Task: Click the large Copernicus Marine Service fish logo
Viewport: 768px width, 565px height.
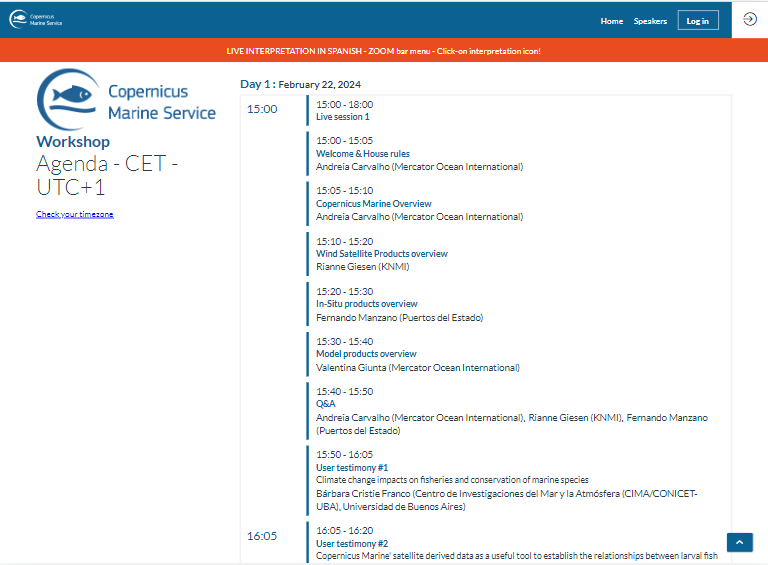Action: (126, 100)
